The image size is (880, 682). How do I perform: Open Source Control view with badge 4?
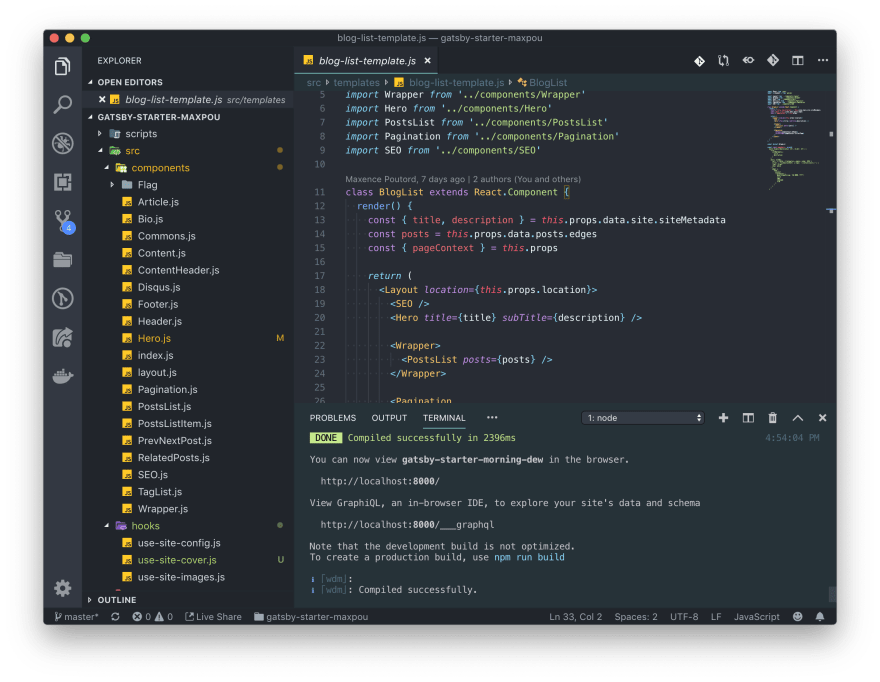click(65, 221)
